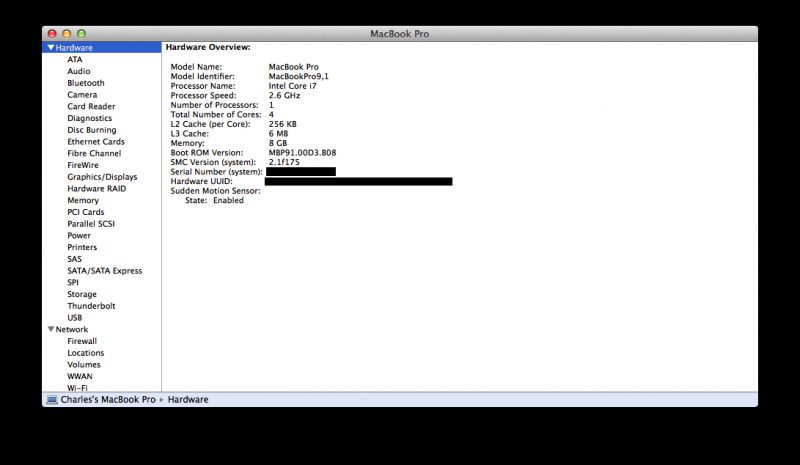Select SAS in the sidebar

tap(74, 259)
